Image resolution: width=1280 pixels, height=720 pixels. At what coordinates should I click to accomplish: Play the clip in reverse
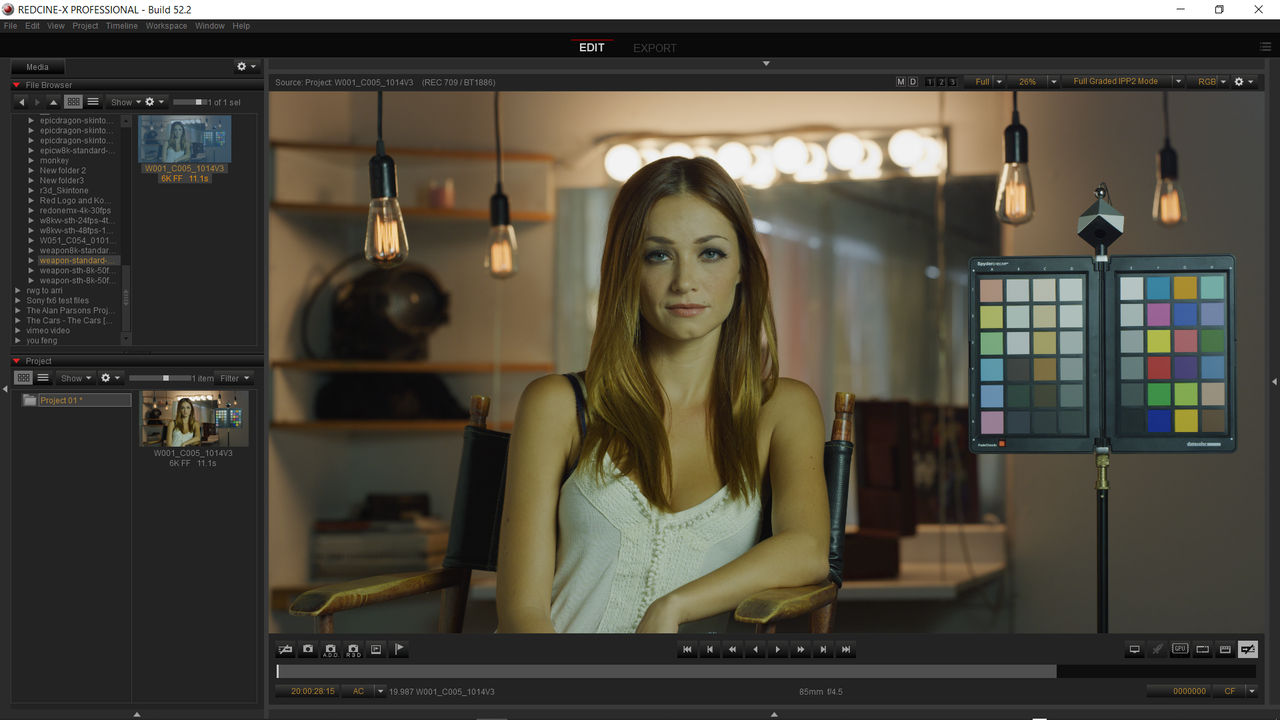[x=755, y=650]
